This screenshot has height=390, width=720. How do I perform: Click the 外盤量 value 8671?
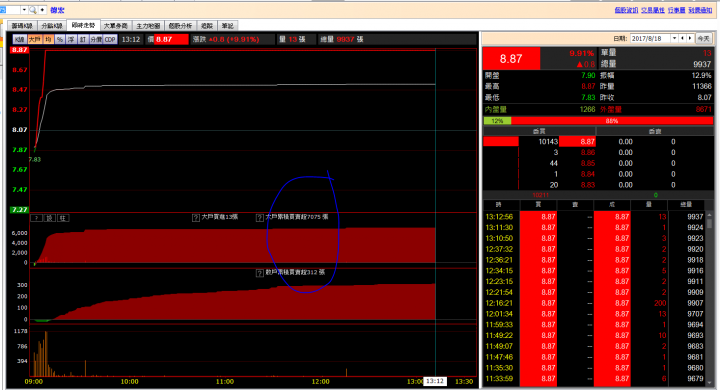pyautogui.click(x=703, y=109)
